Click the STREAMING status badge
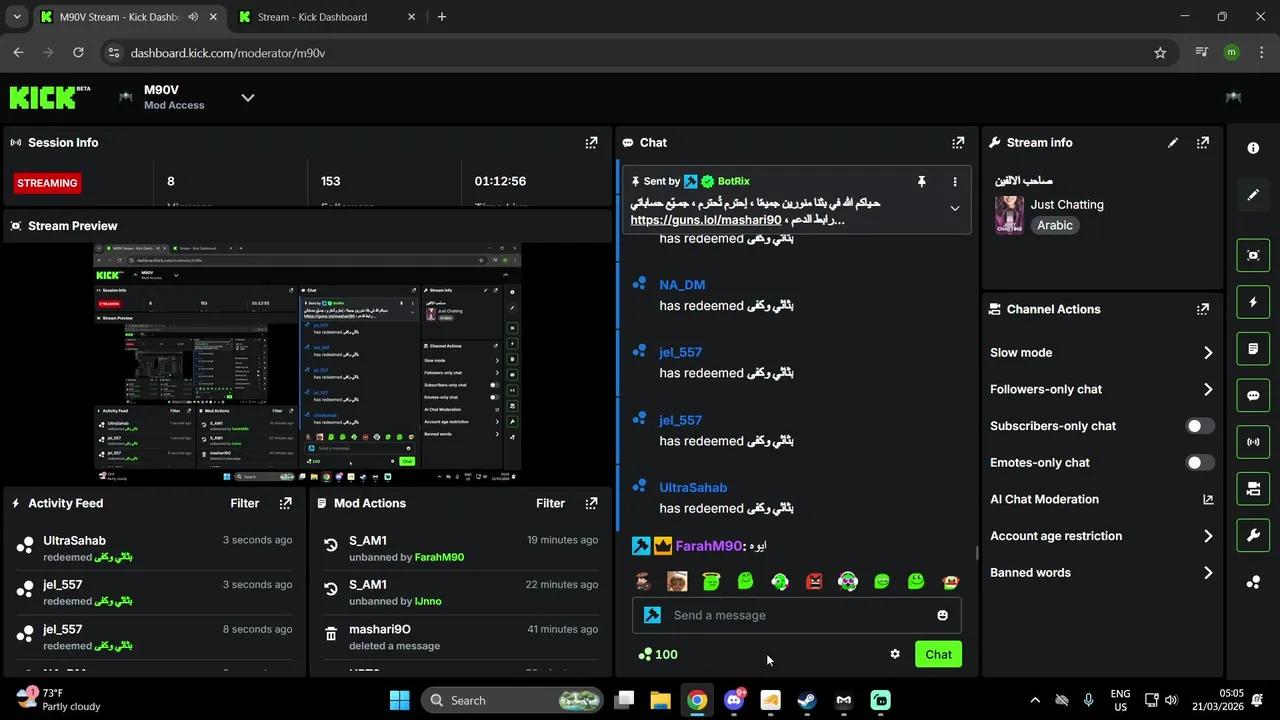 point(47,183)
